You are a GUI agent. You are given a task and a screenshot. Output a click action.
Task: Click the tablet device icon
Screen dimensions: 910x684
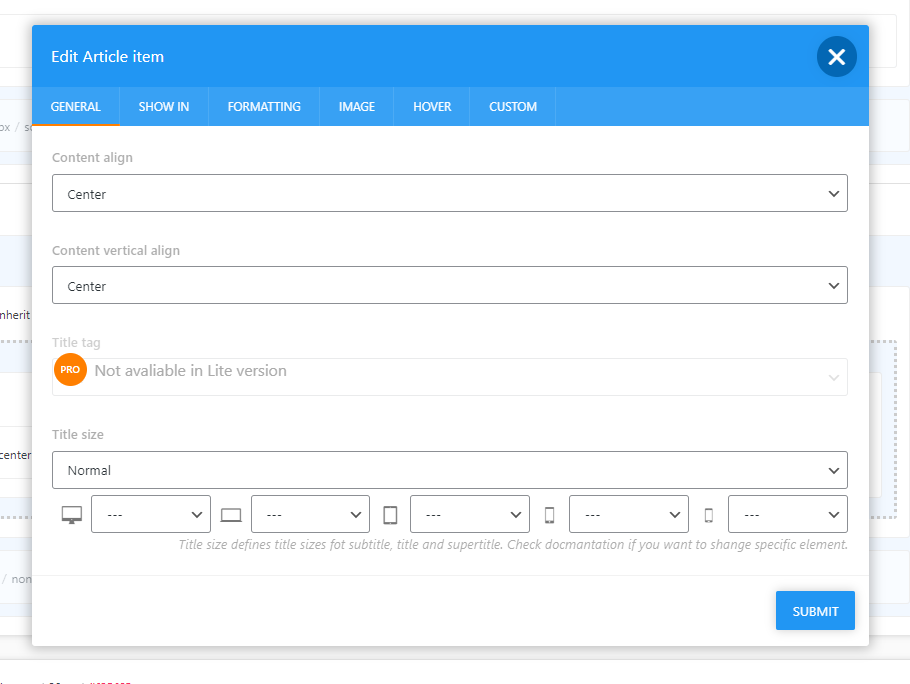coord(391,515)
